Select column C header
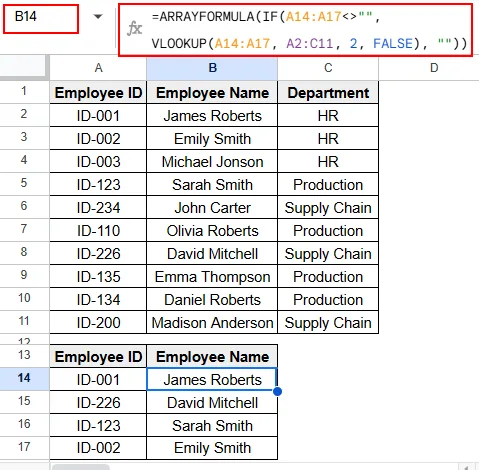The height and width of the screenshot is (470, 479). click(x=328, y=68)
